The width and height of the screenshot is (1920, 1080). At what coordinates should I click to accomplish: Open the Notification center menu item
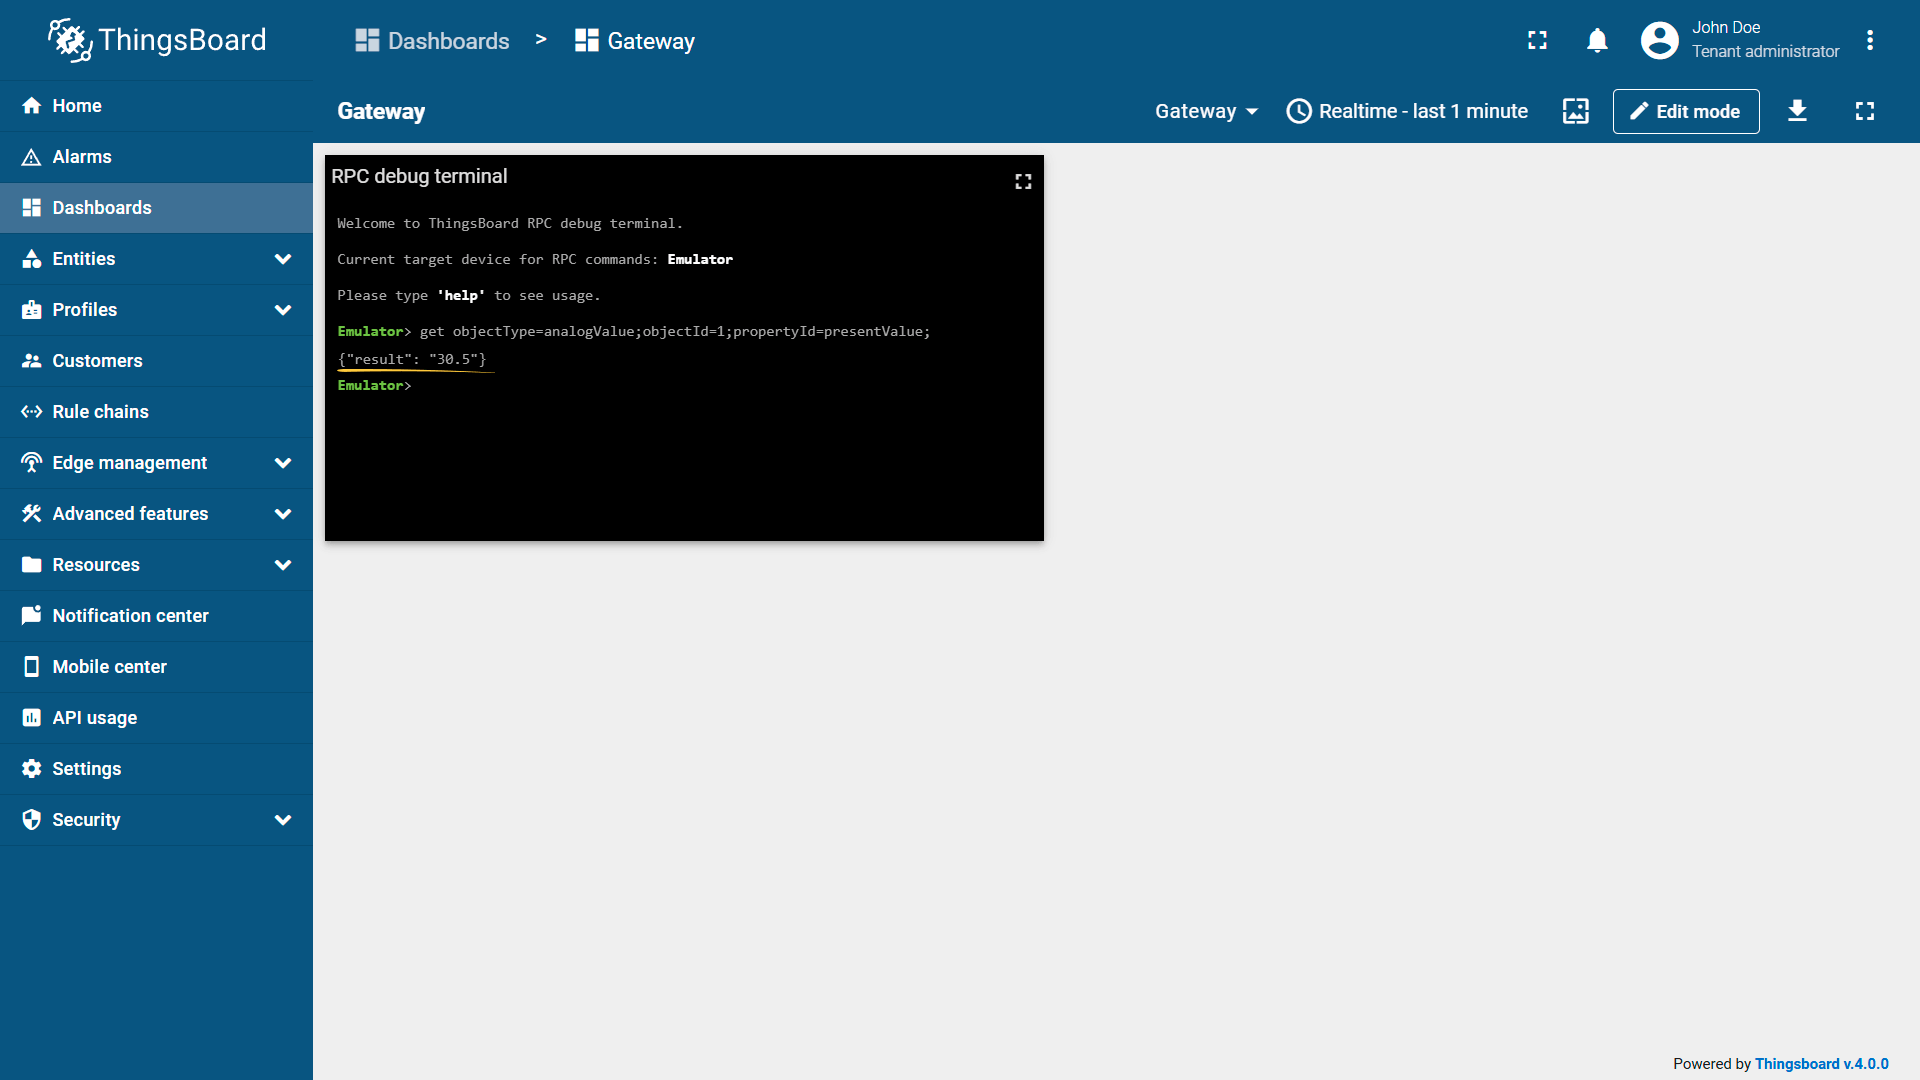click(130, 616)
